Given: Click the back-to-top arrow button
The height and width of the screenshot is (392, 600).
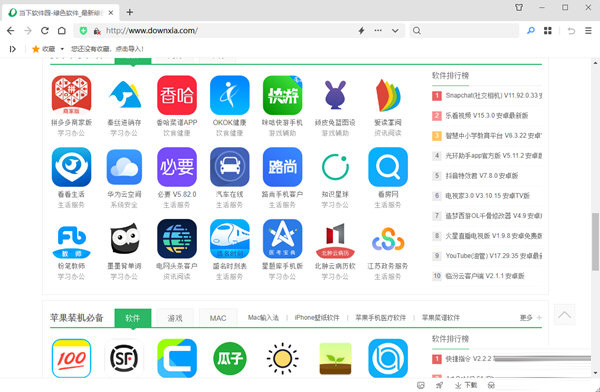Looking at the screenshot, I should [x=564, y=315].
